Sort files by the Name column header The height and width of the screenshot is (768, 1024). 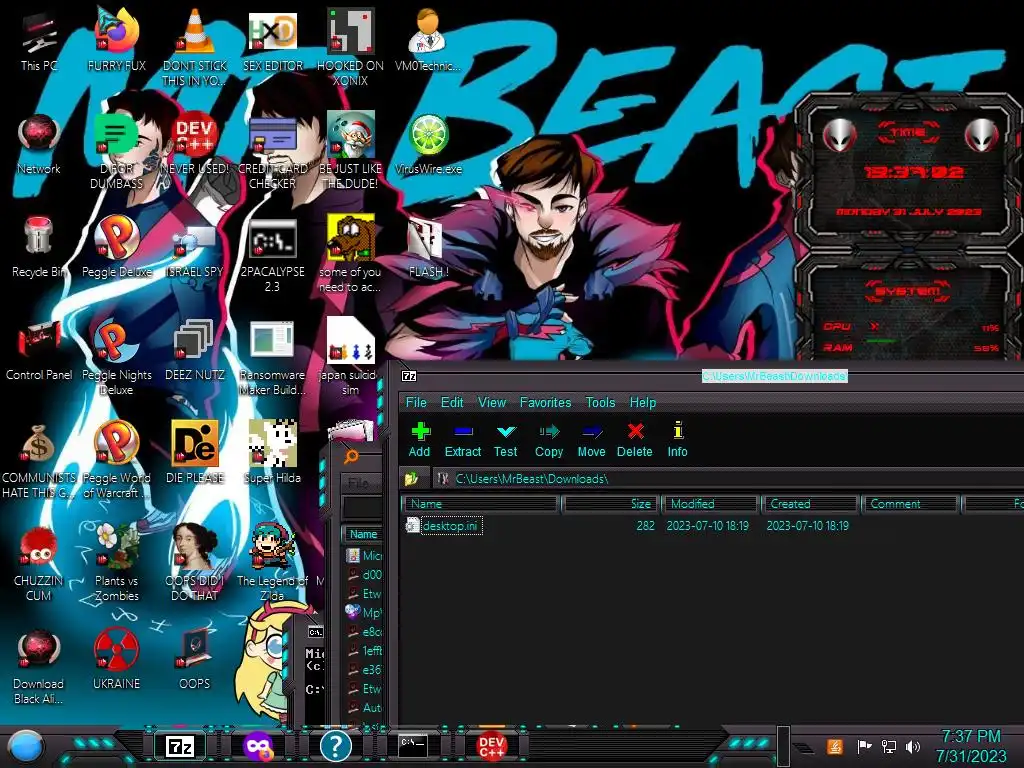click(480, 504)
